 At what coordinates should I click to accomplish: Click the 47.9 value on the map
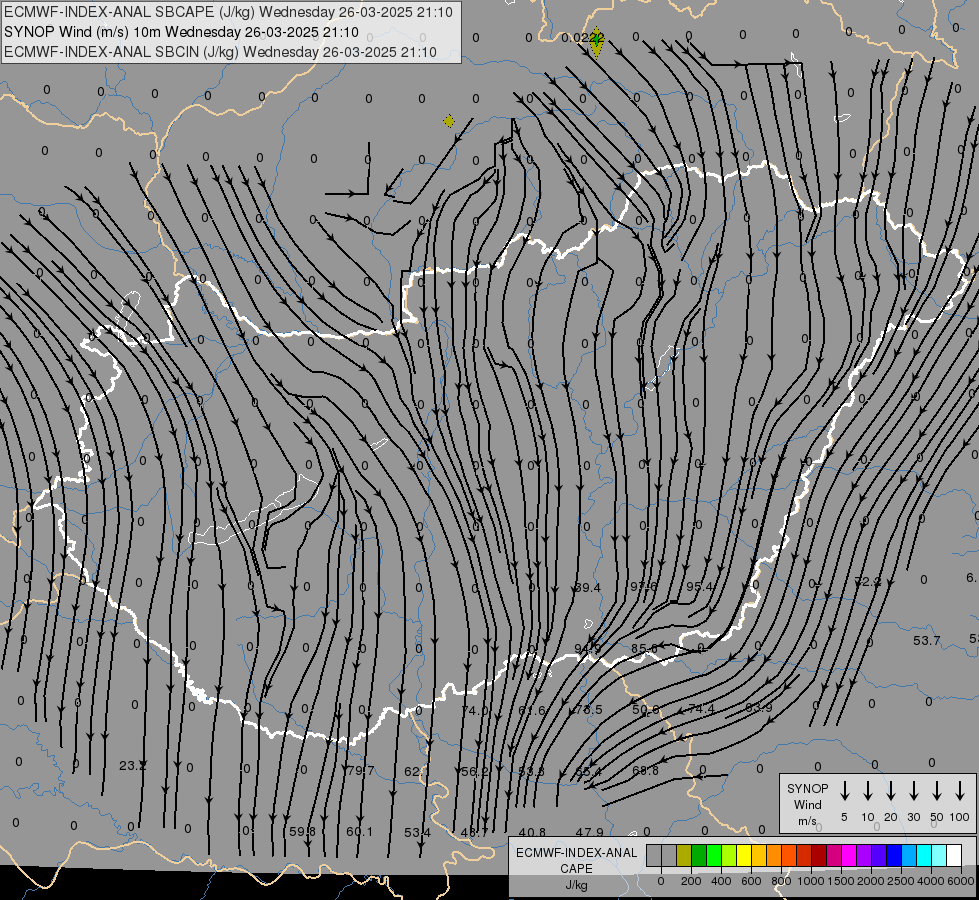pyautogui.click(x=589, y=833)
